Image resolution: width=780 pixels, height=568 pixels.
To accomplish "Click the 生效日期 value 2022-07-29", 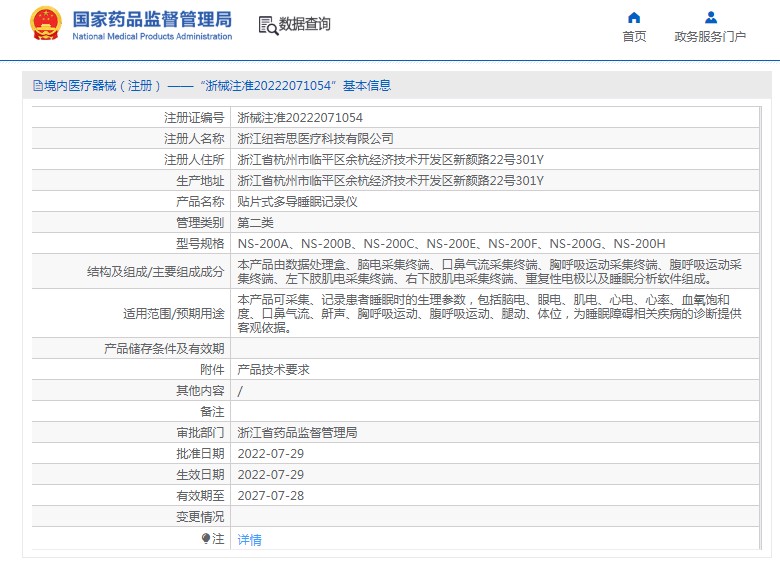I will [x=271, y=474].
